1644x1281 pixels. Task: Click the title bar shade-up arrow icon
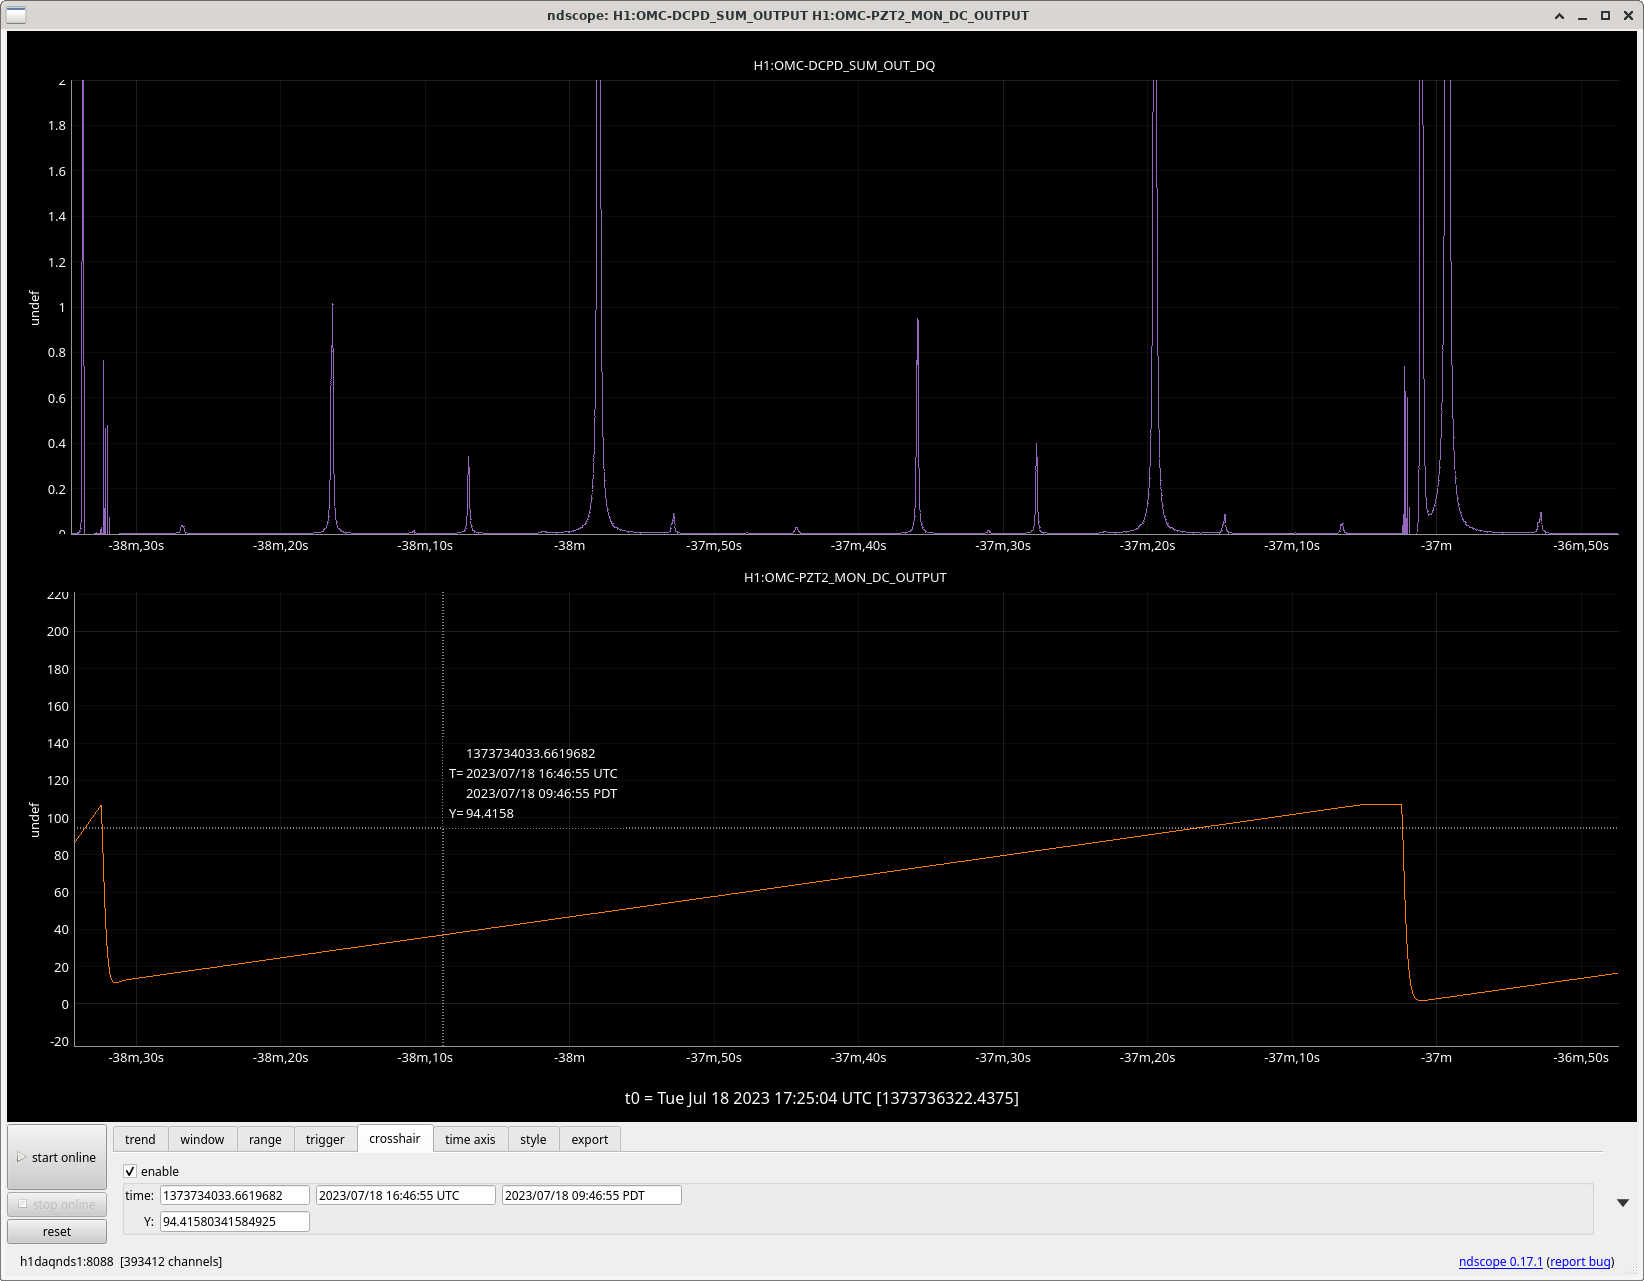click(x=1559, y=16)
